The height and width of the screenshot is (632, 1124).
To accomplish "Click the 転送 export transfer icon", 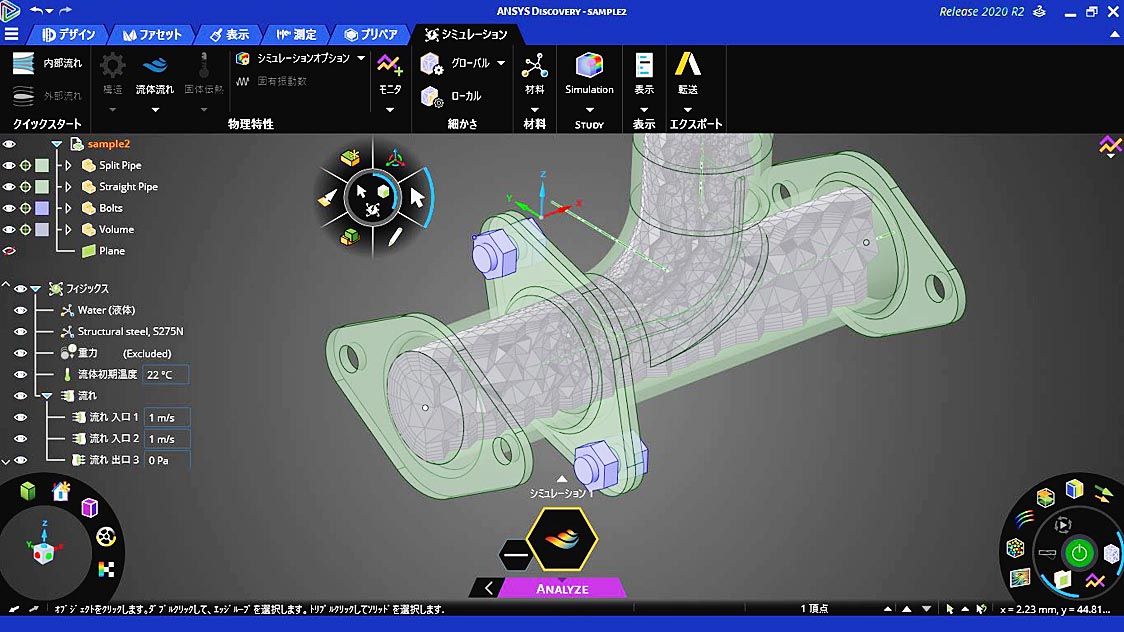I will click(x=687, y=66).
